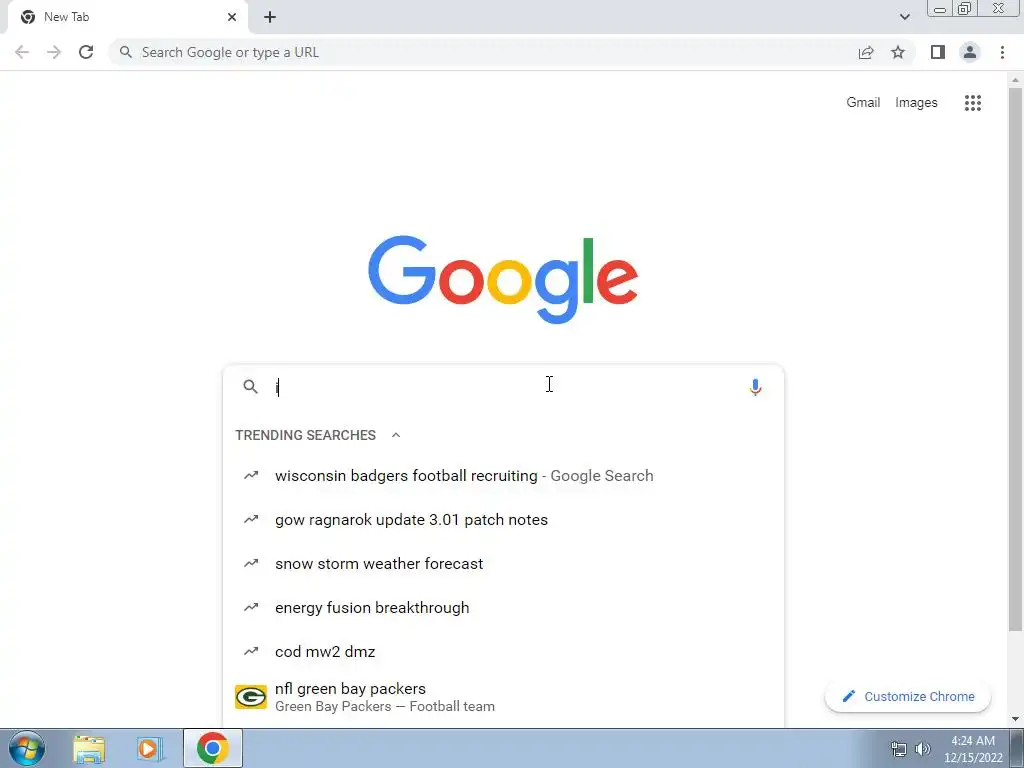Share this page icon in address bar
Image resolution: width=1024 pixels, height=768 pixels.
(866, 52)
